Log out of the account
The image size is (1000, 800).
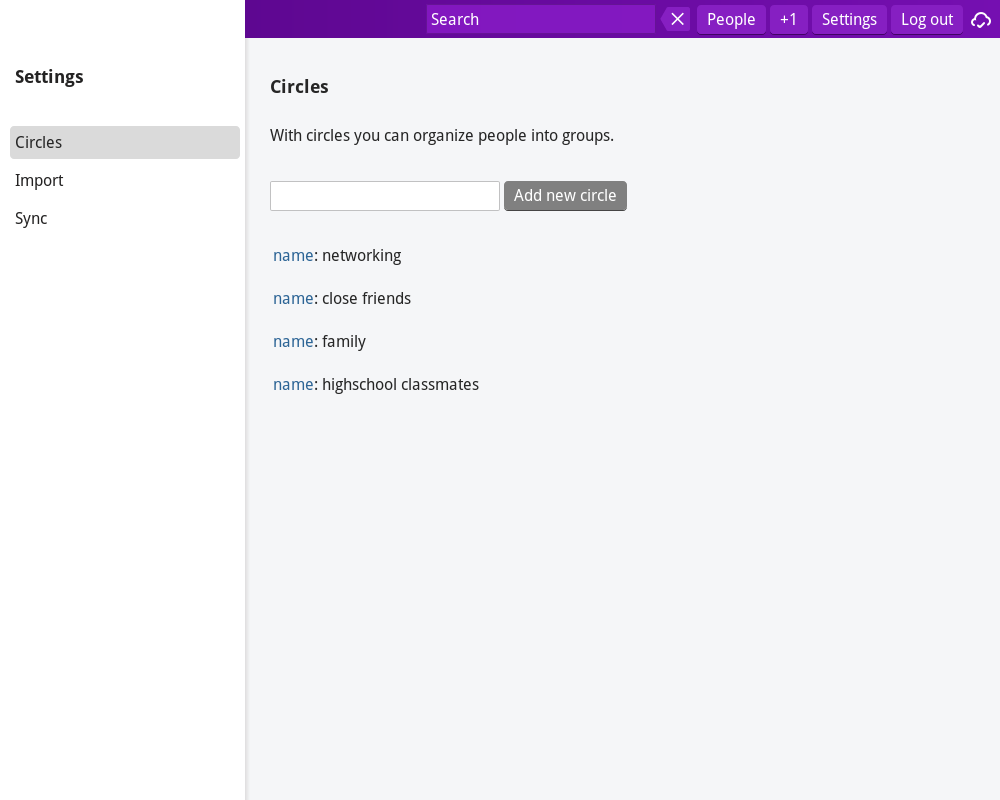point(926,19)
